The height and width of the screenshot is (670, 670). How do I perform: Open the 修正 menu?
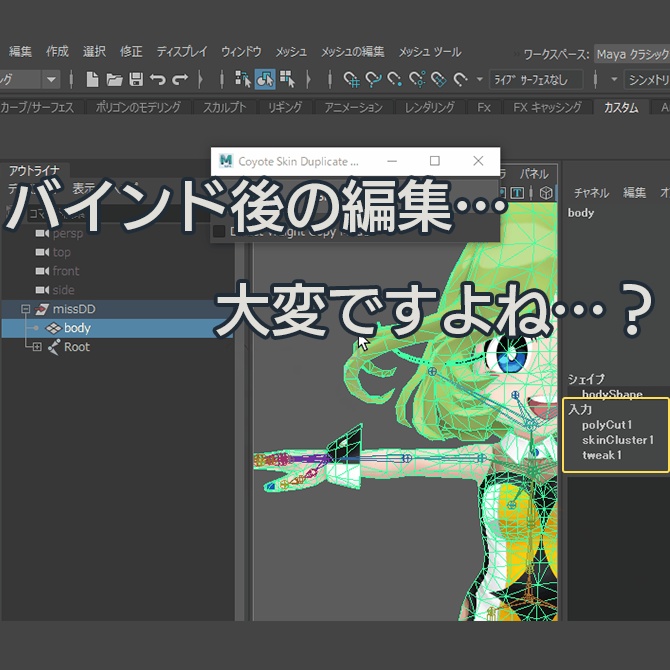tap(131, 52)
